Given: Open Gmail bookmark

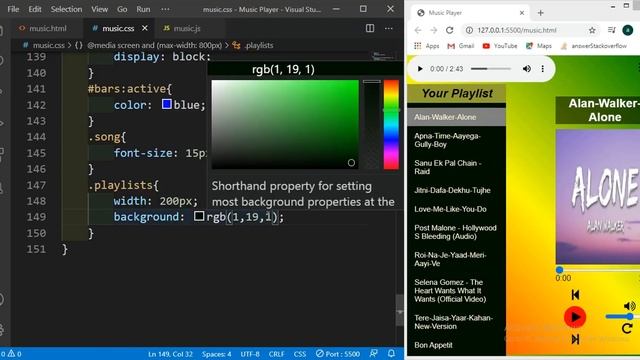Looking at the screenshot, I should pos(461,46).
